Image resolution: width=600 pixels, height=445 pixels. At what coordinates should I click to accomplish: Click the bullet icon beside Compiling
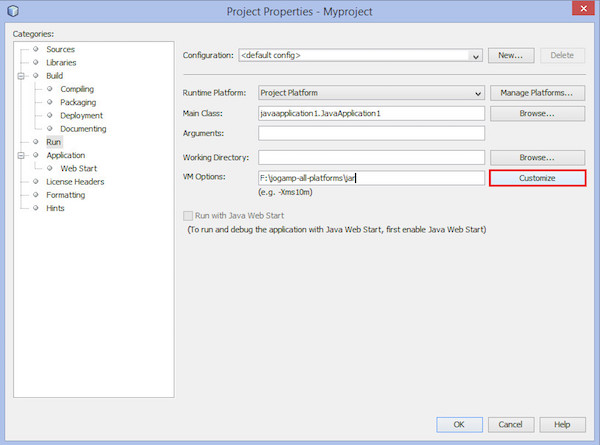[49, 89]
